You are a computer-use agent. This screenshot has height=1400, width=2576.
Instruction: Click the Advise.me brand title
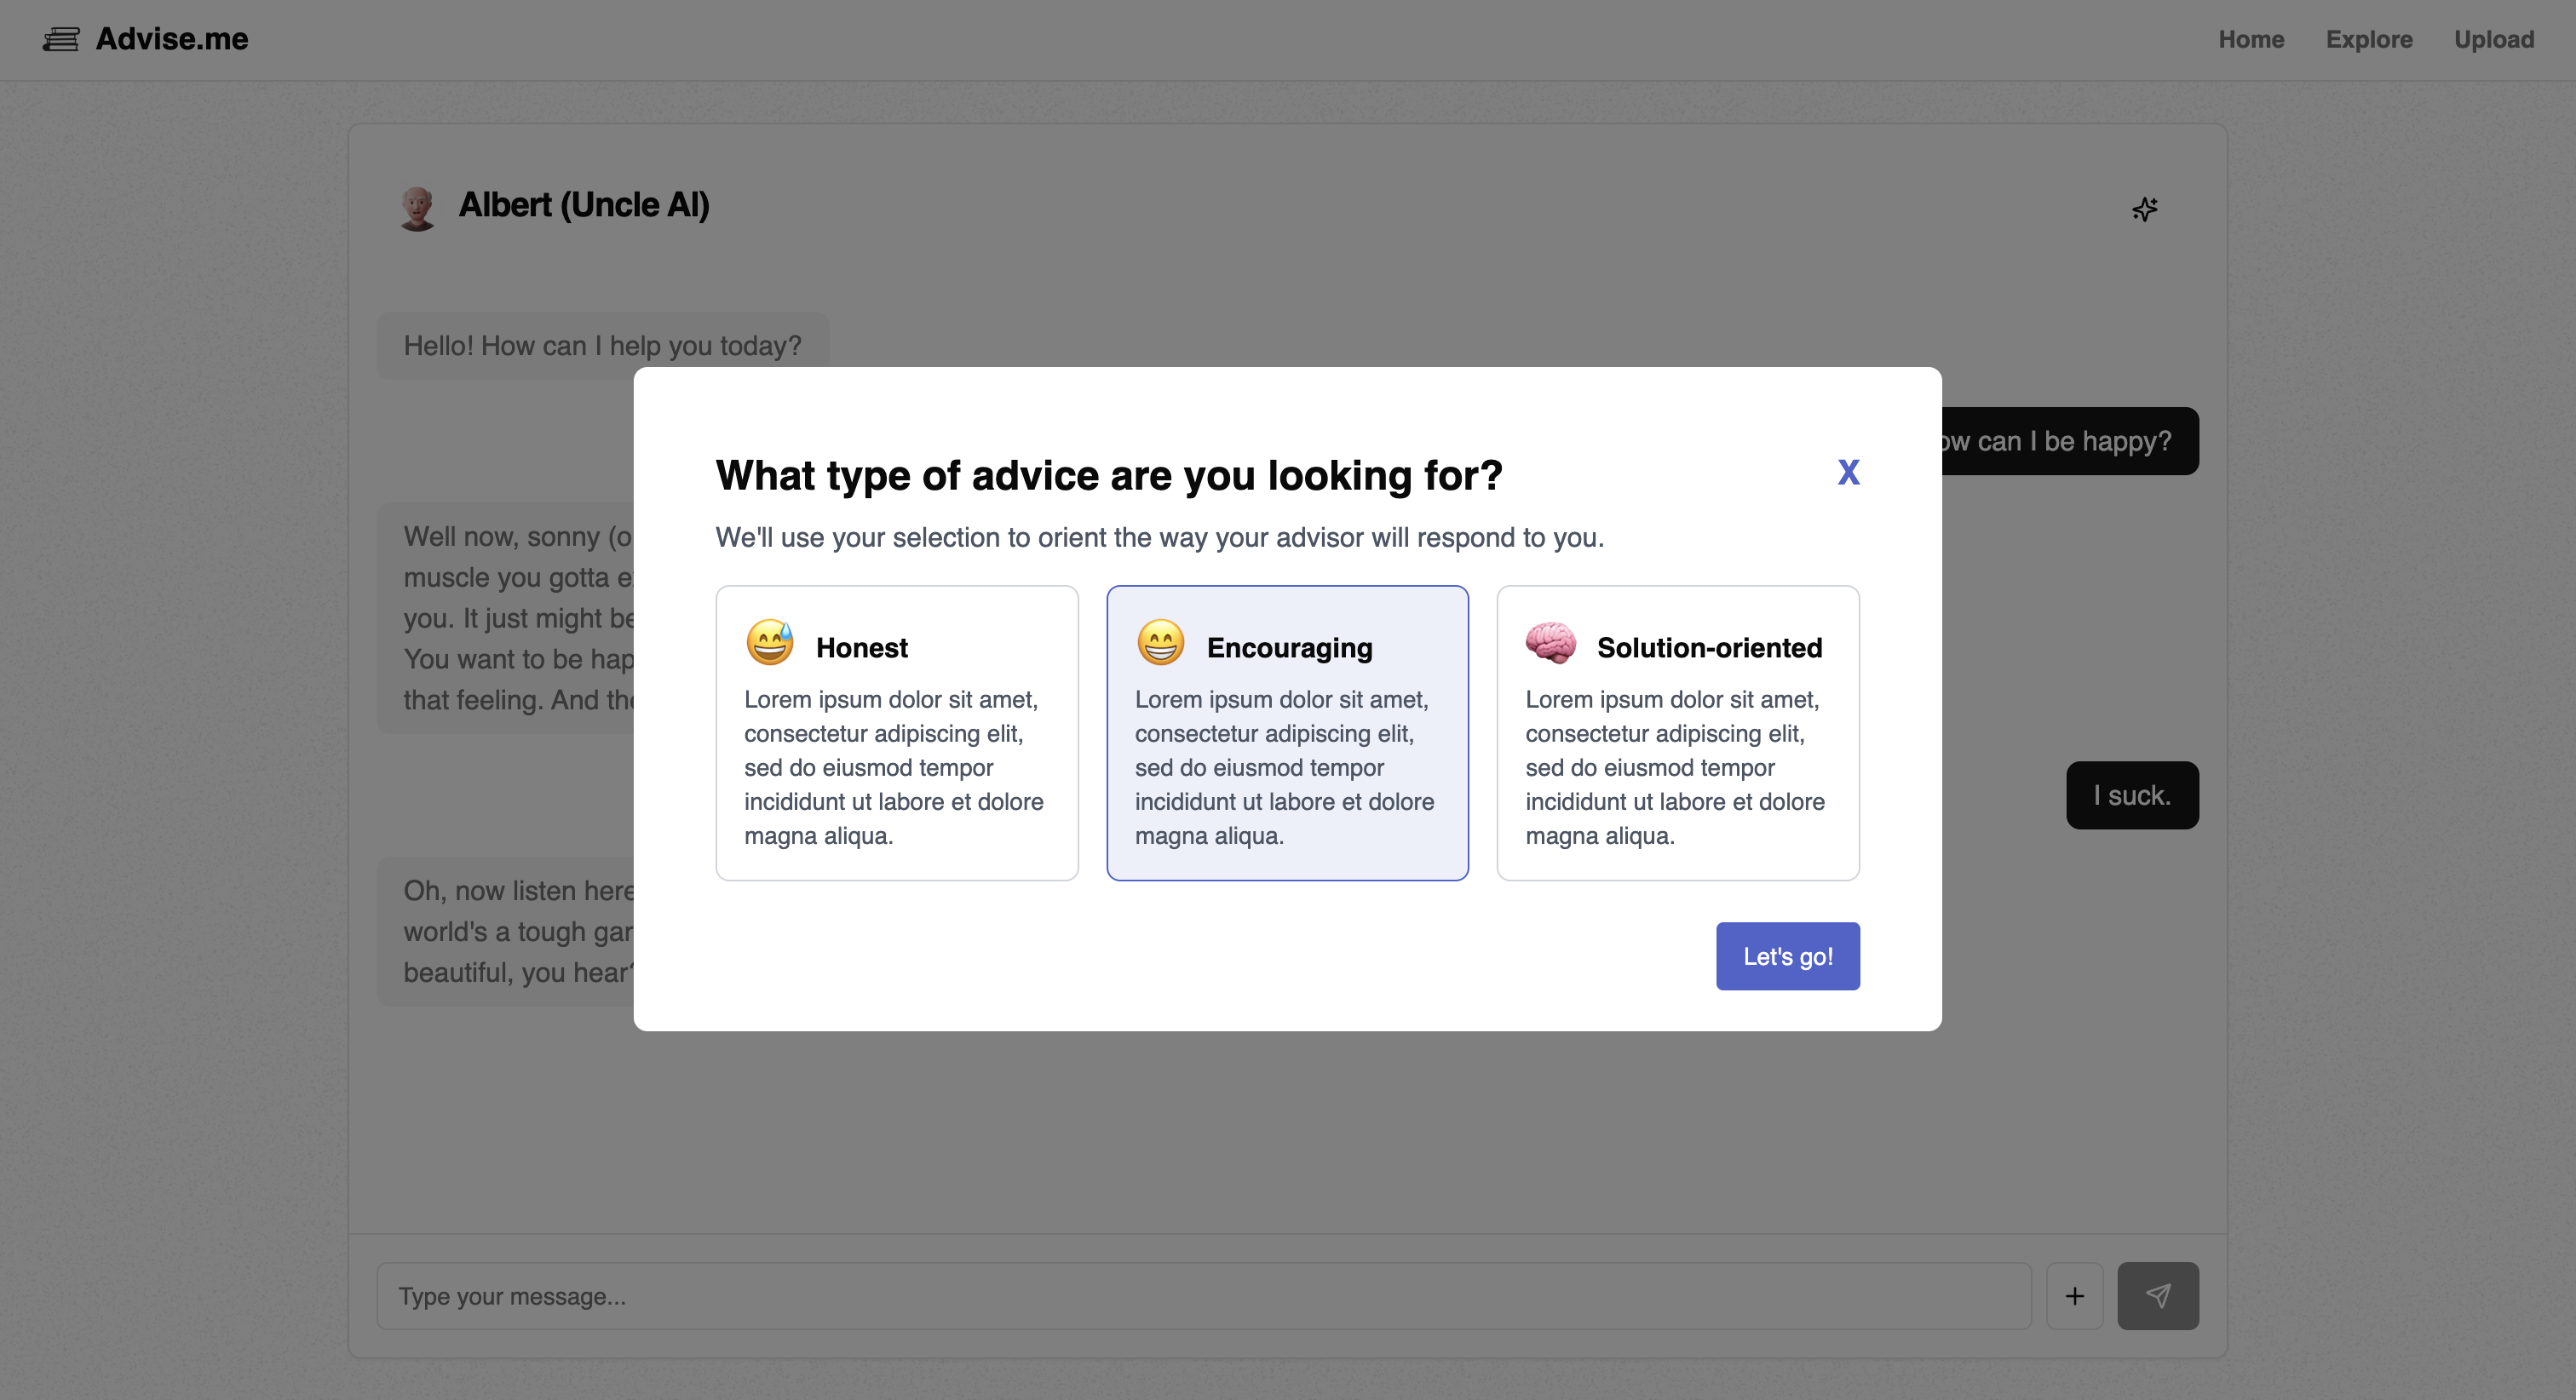pyautogui.click(x=172, y=39)
